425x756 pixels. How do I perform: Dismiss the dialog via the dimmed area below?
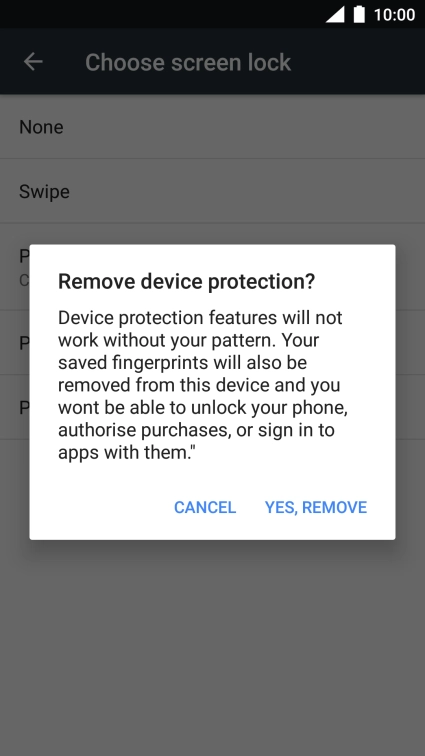tap(212, 646)
